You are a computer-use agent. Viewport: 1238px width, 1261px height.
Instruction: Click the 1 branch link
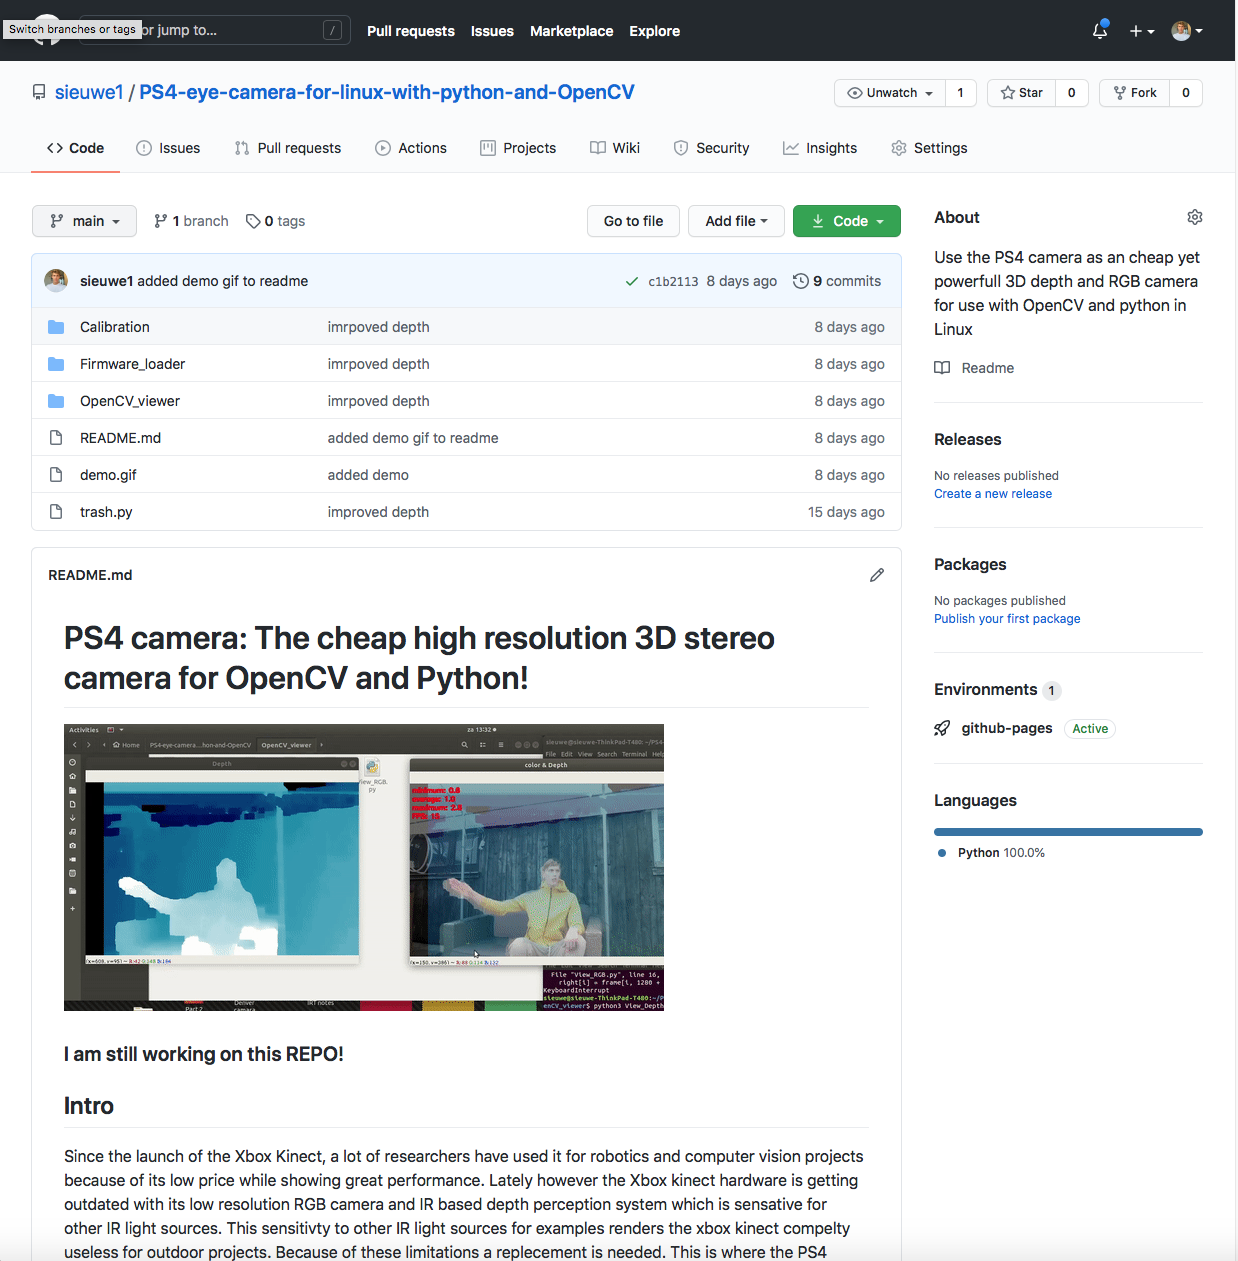coord(191,221)
